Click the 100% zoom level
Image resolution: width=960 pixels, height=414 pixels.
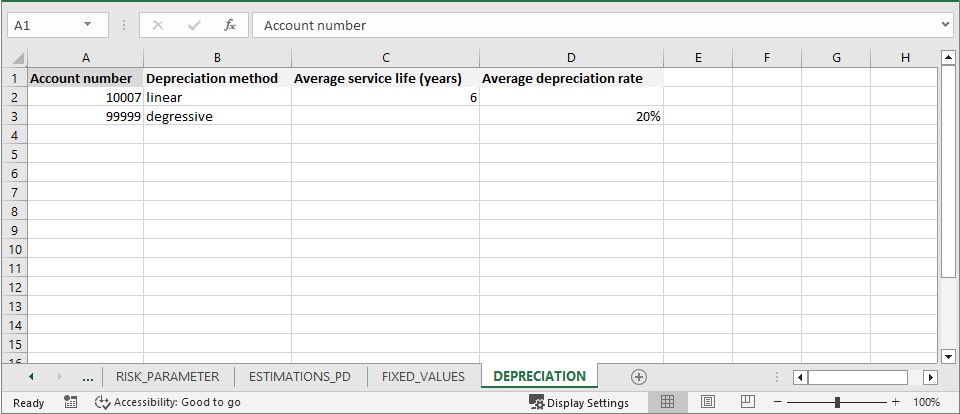pyautogui.click(x=926, y=402)
